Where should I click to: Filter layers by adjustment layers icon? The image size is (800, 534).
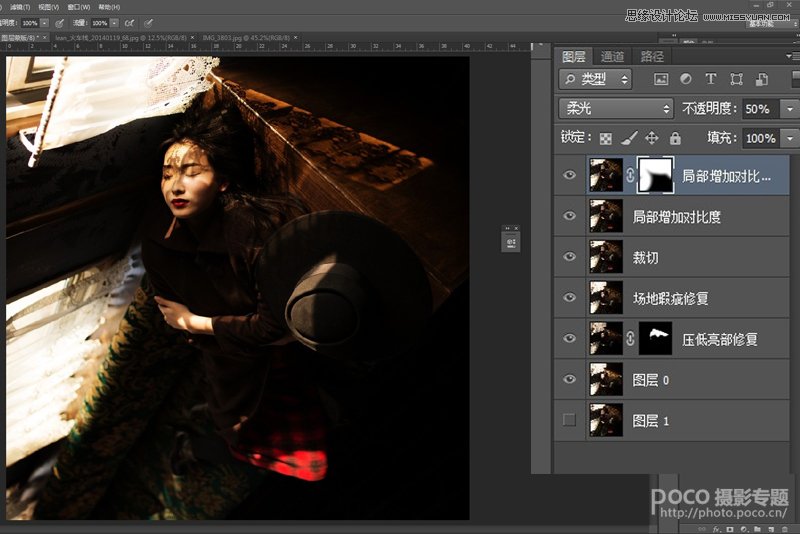(x=686, y=79)
